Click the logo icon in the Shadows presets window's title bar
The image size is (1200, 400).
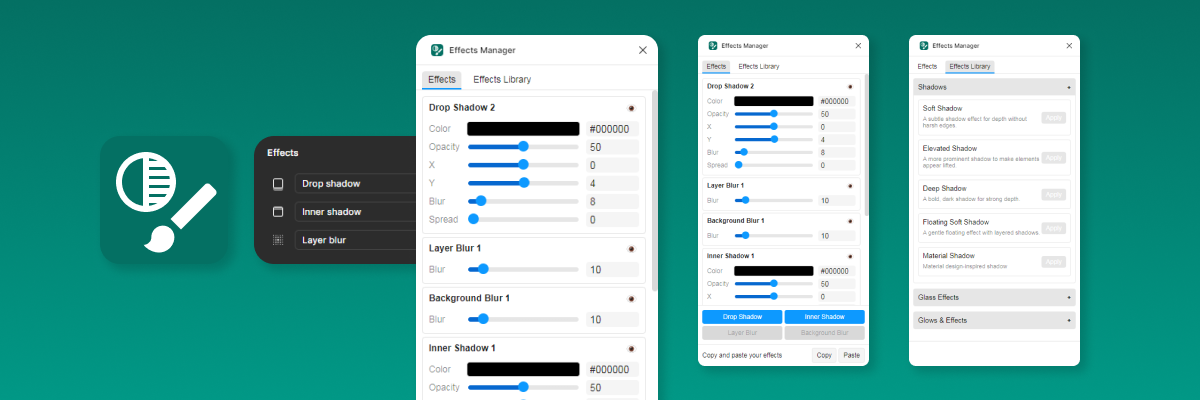[923, 45]
